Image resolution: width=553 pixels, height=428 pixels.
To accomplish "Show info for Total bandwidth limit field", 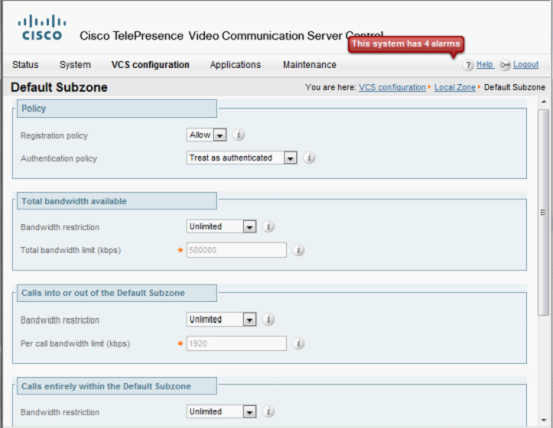I will coord(298,250).
